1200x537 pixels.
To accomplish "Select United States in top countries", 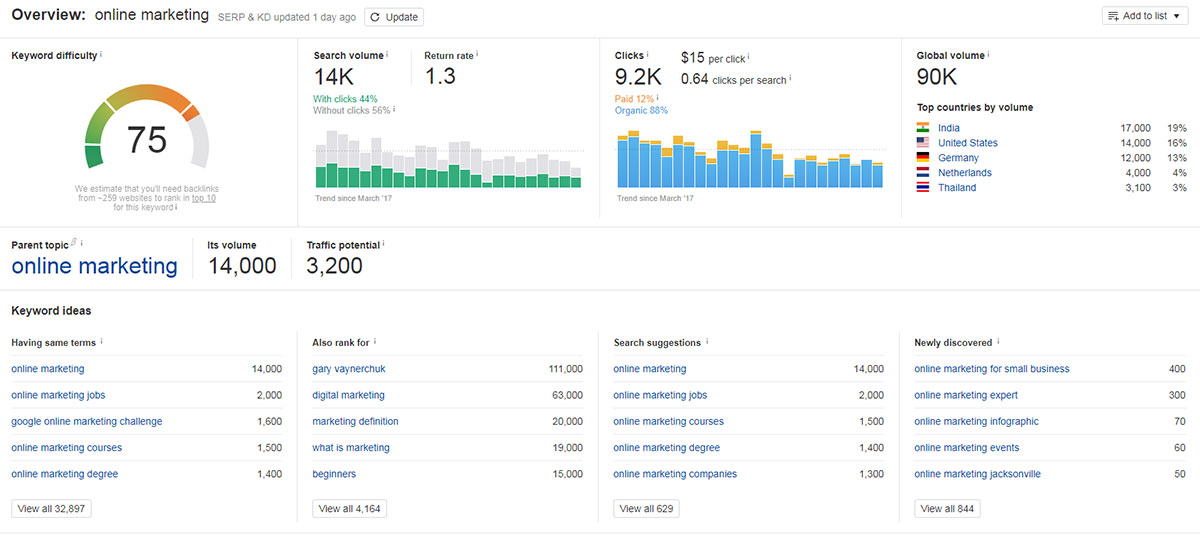I will click(967, 143).
